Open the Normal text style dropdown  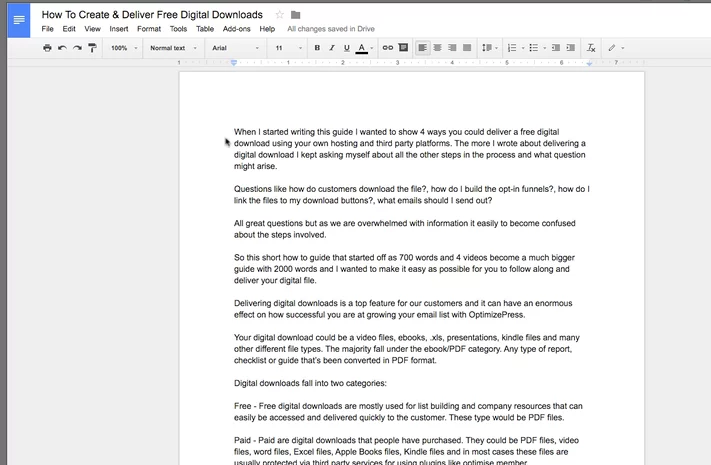[173, 48]
